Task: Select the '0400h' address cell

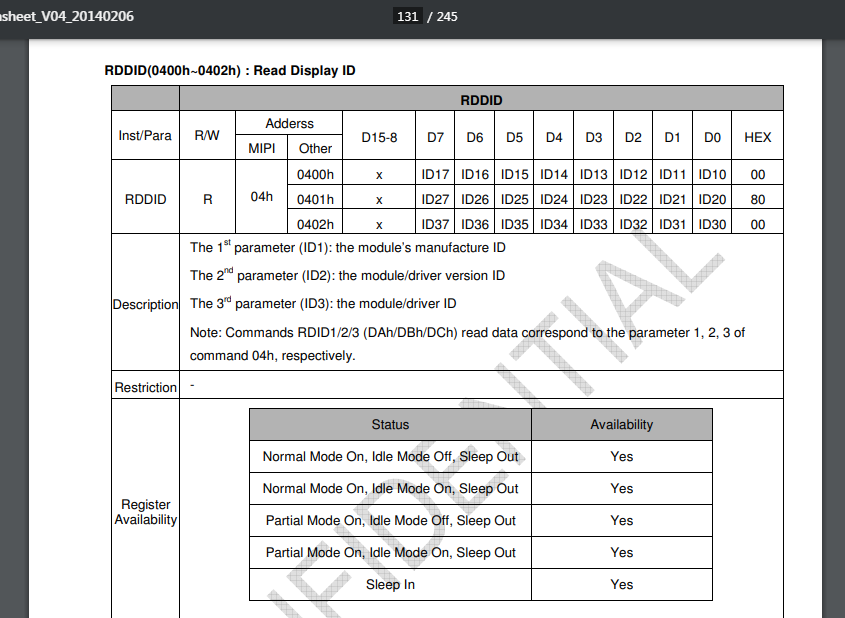Action: [315, 175]
